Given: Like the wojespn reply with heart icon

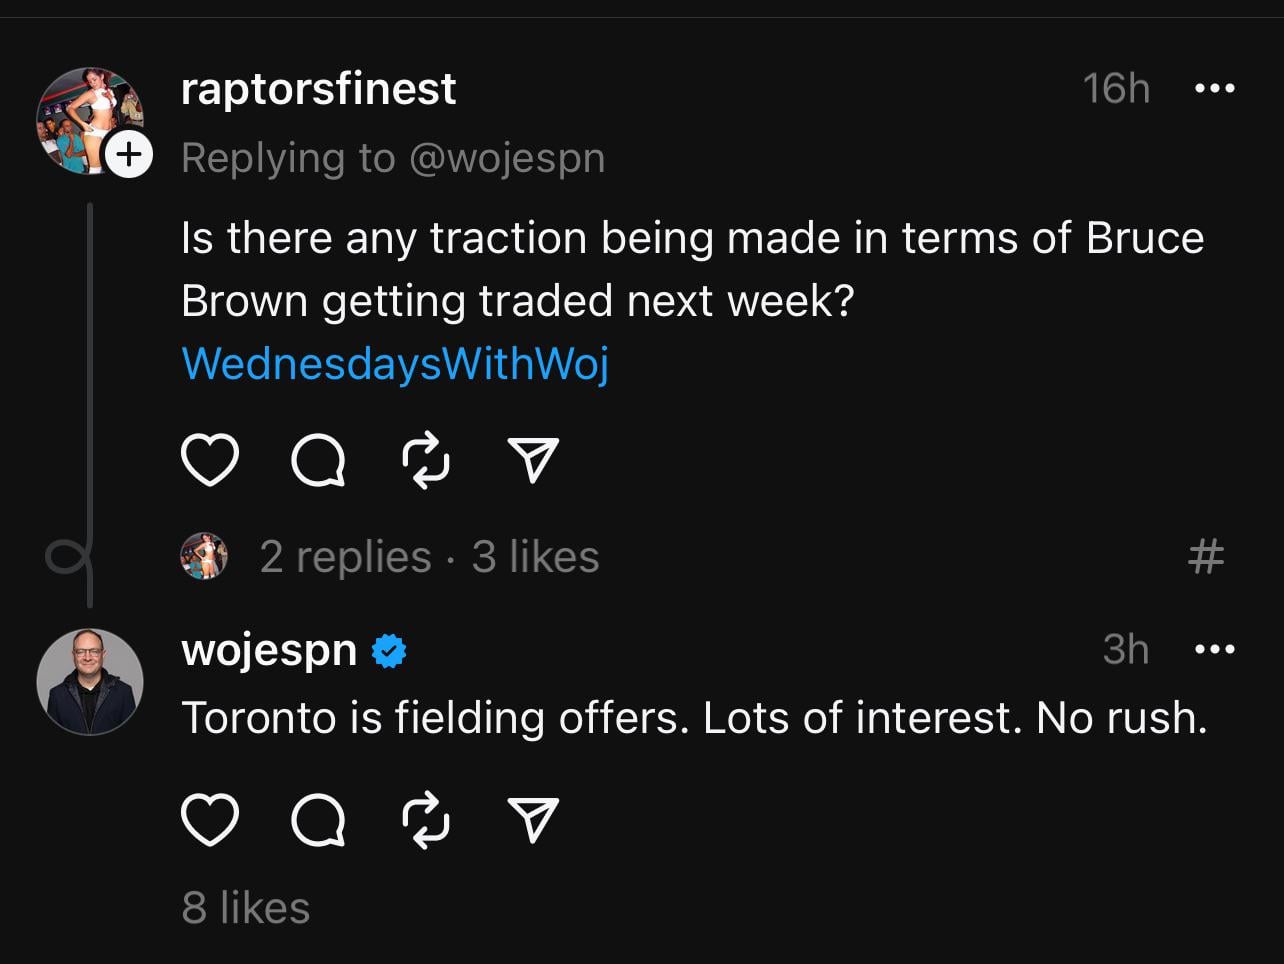Looking at the screenshot, I should [210, 821].
